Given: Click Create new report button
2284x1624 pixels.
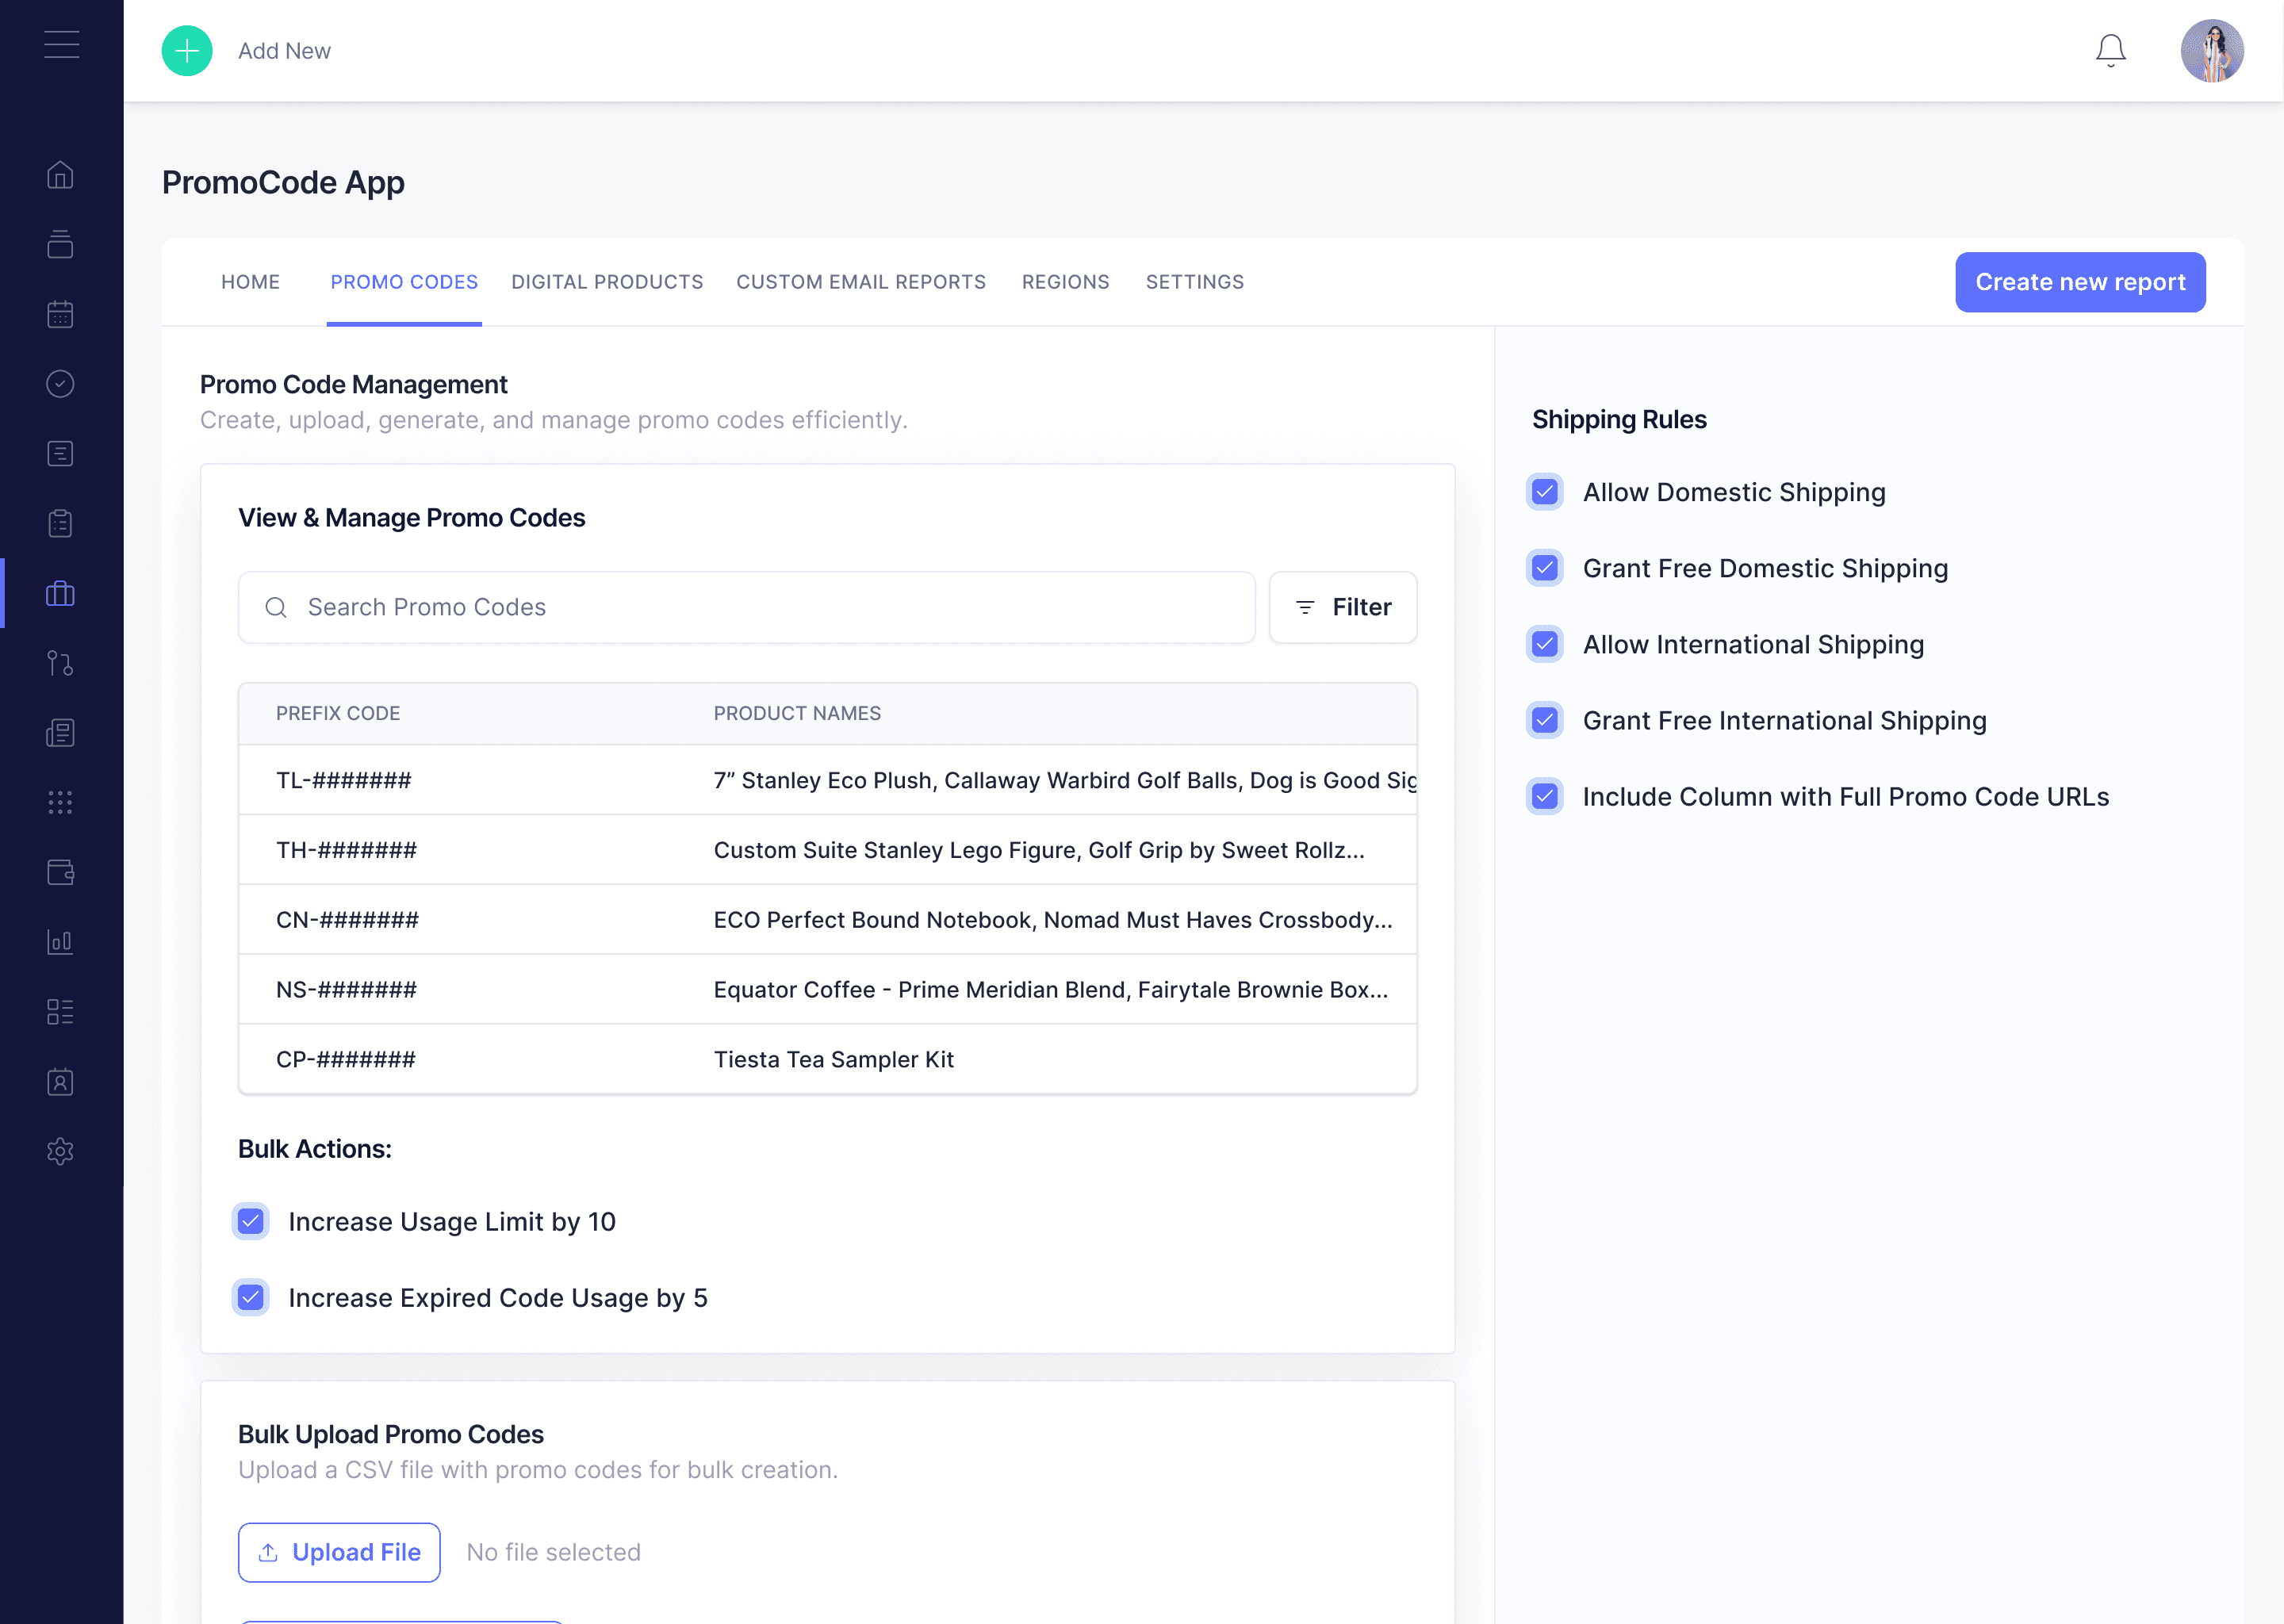Looking at the screenshot, I should 2080,282.
